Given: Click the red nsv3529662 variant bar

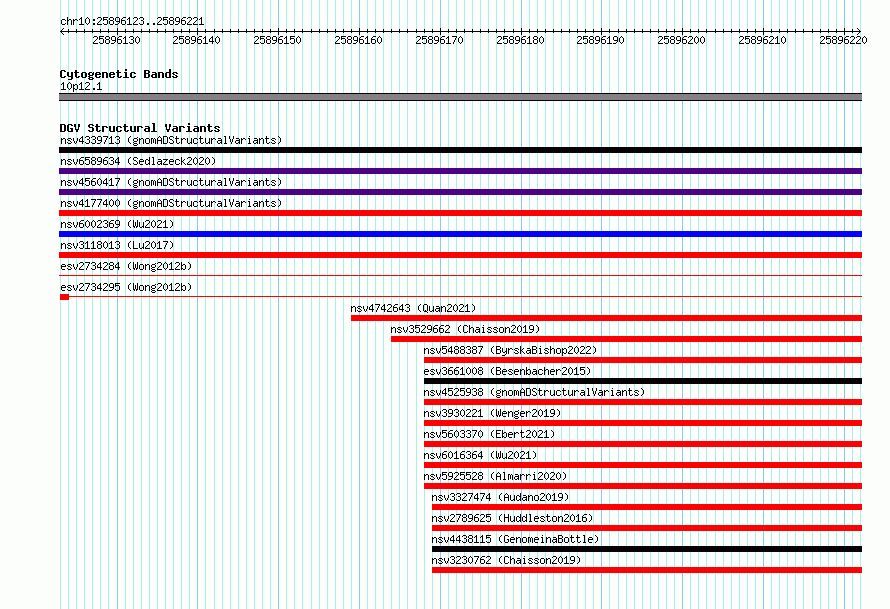Looking at the screenshot, I should pyautogui.click(x=626, y=339).
